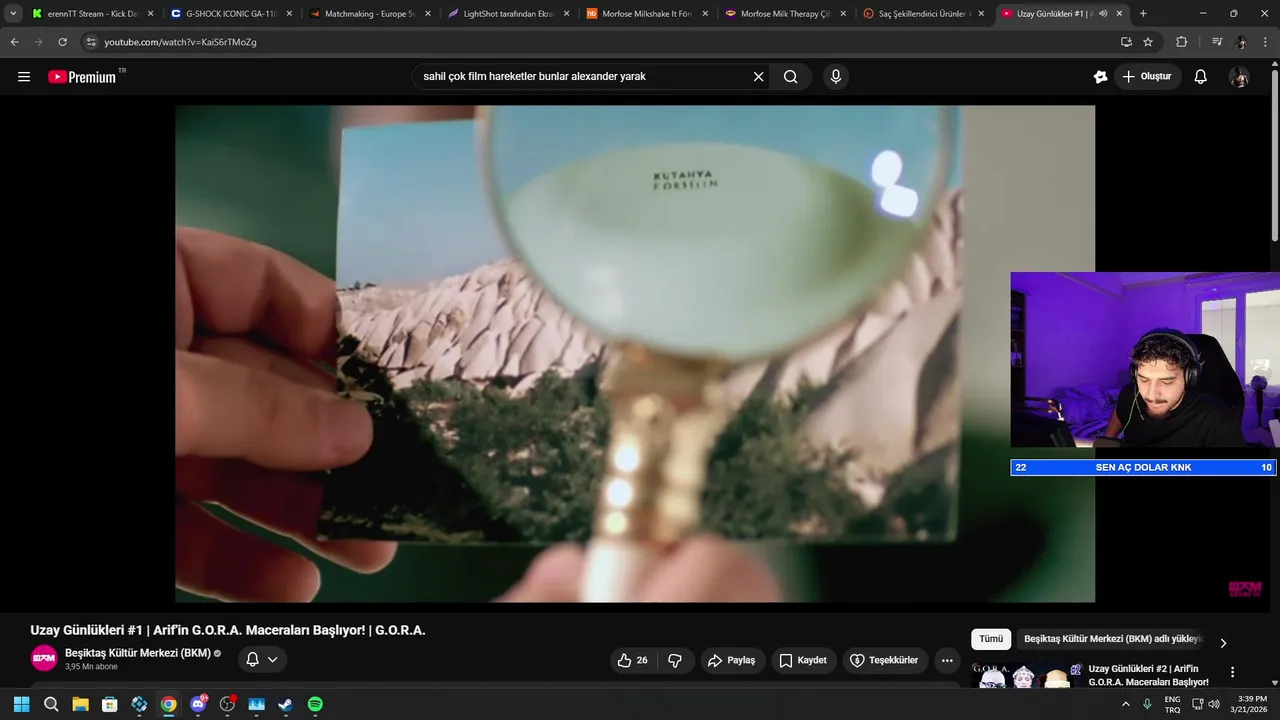Open the sparkle icon left of Oluştur
Image resolution: width=1280 pixels, height=720 pixels.
click(x=1100, y=77)
